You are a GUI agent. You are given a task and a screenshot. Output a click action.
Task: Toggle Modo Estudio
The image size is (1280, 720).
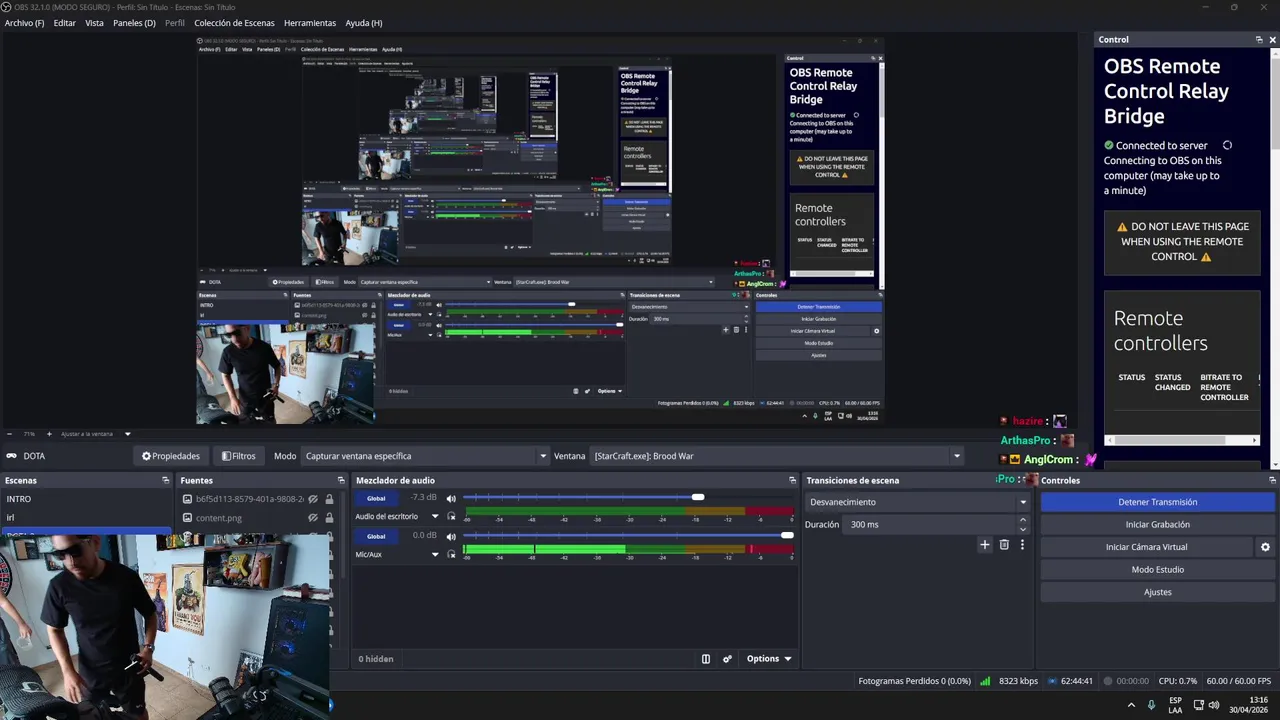click(1157, 570)
